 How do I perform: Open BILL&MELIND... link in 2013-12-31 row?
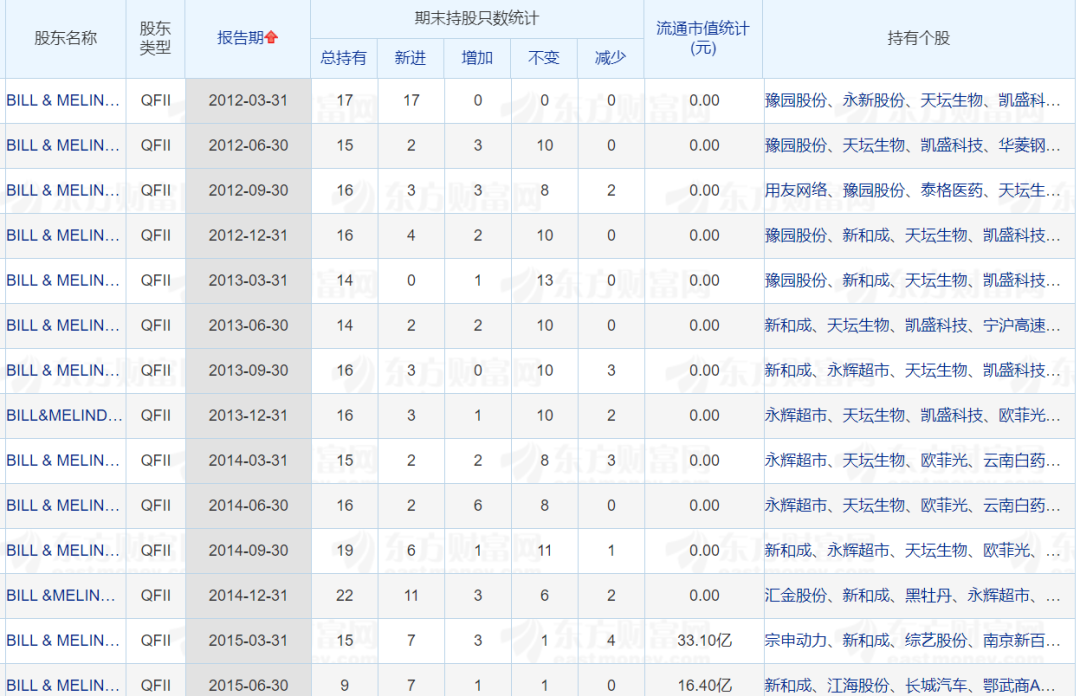pyautogui.click(x=64, y=416)
